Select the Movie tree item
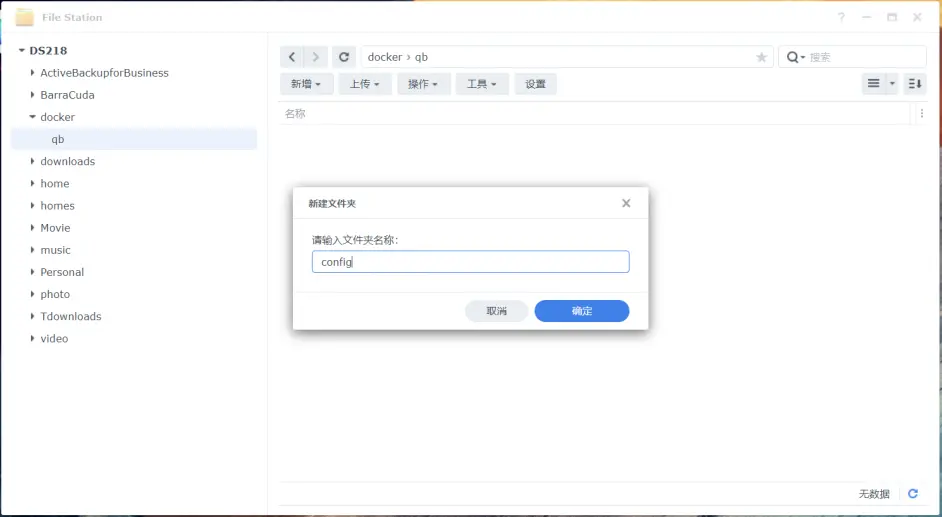The height and width of the screenshot is (517, 942). (55, 228)
